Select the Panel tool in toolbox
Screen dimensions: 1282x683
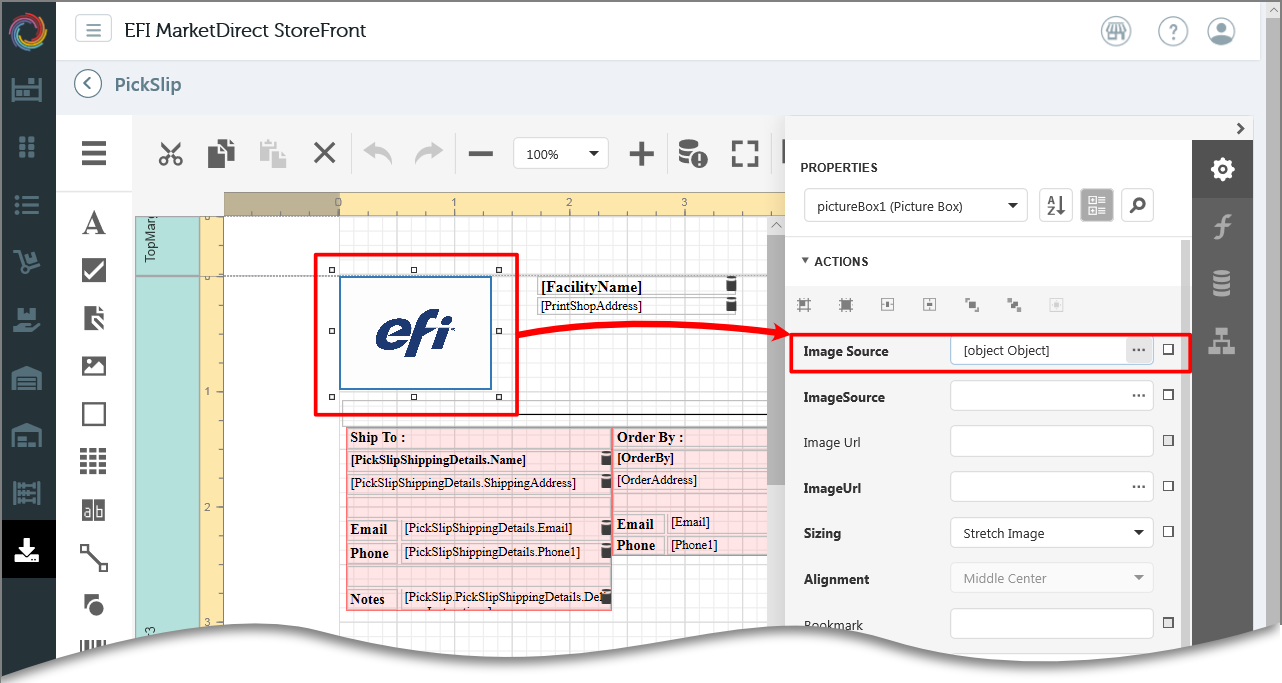pyautogui.click(x=94, y=414)
